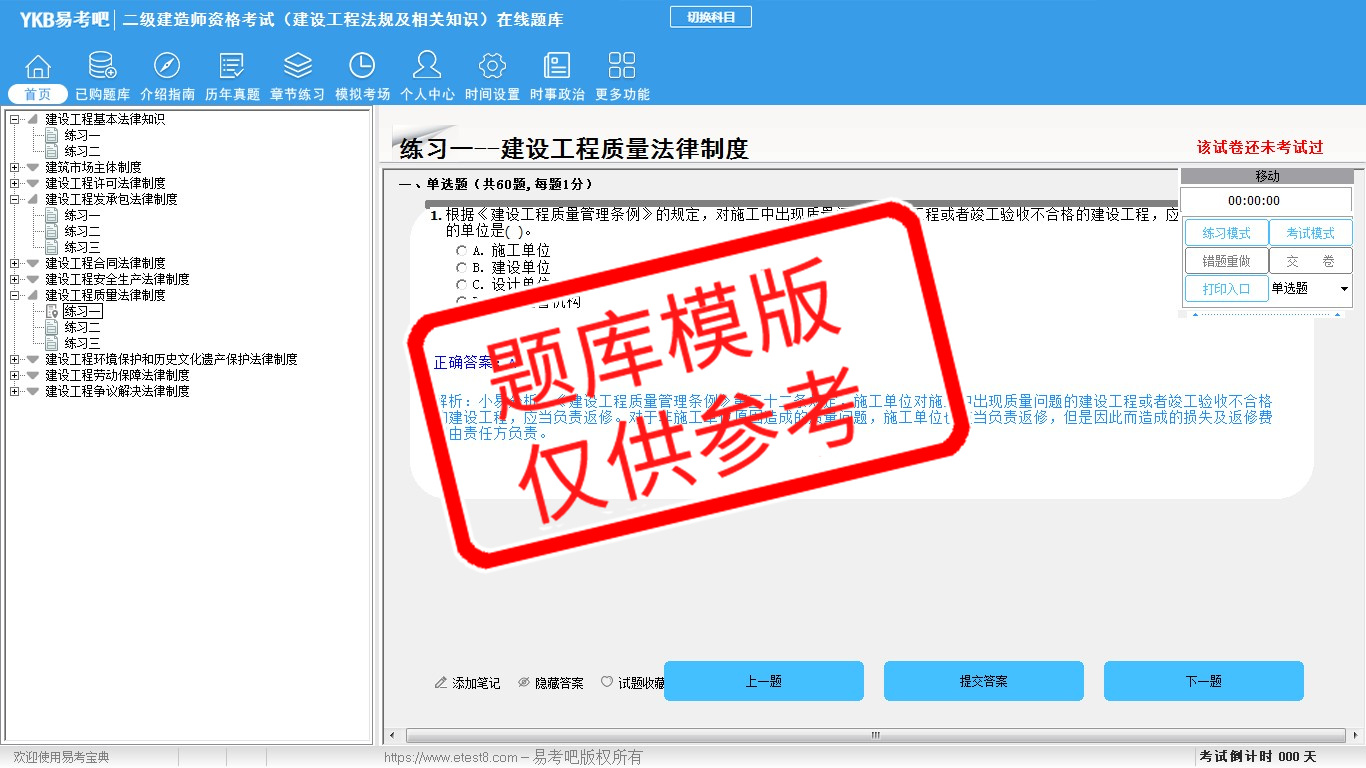The width and height of the screenshot is (1366, 768).
Task: Select answer option B. 建设单位
Action: tap(461, 268)
